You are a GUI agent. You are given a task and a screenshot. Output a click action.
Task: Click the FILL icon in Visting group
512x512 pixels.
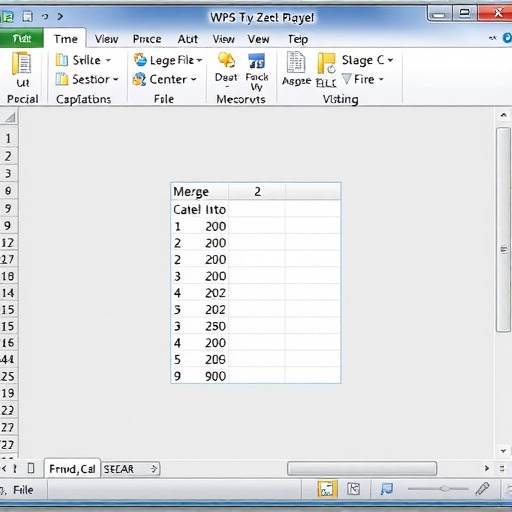pyautogui.click(x=326, y=63)
